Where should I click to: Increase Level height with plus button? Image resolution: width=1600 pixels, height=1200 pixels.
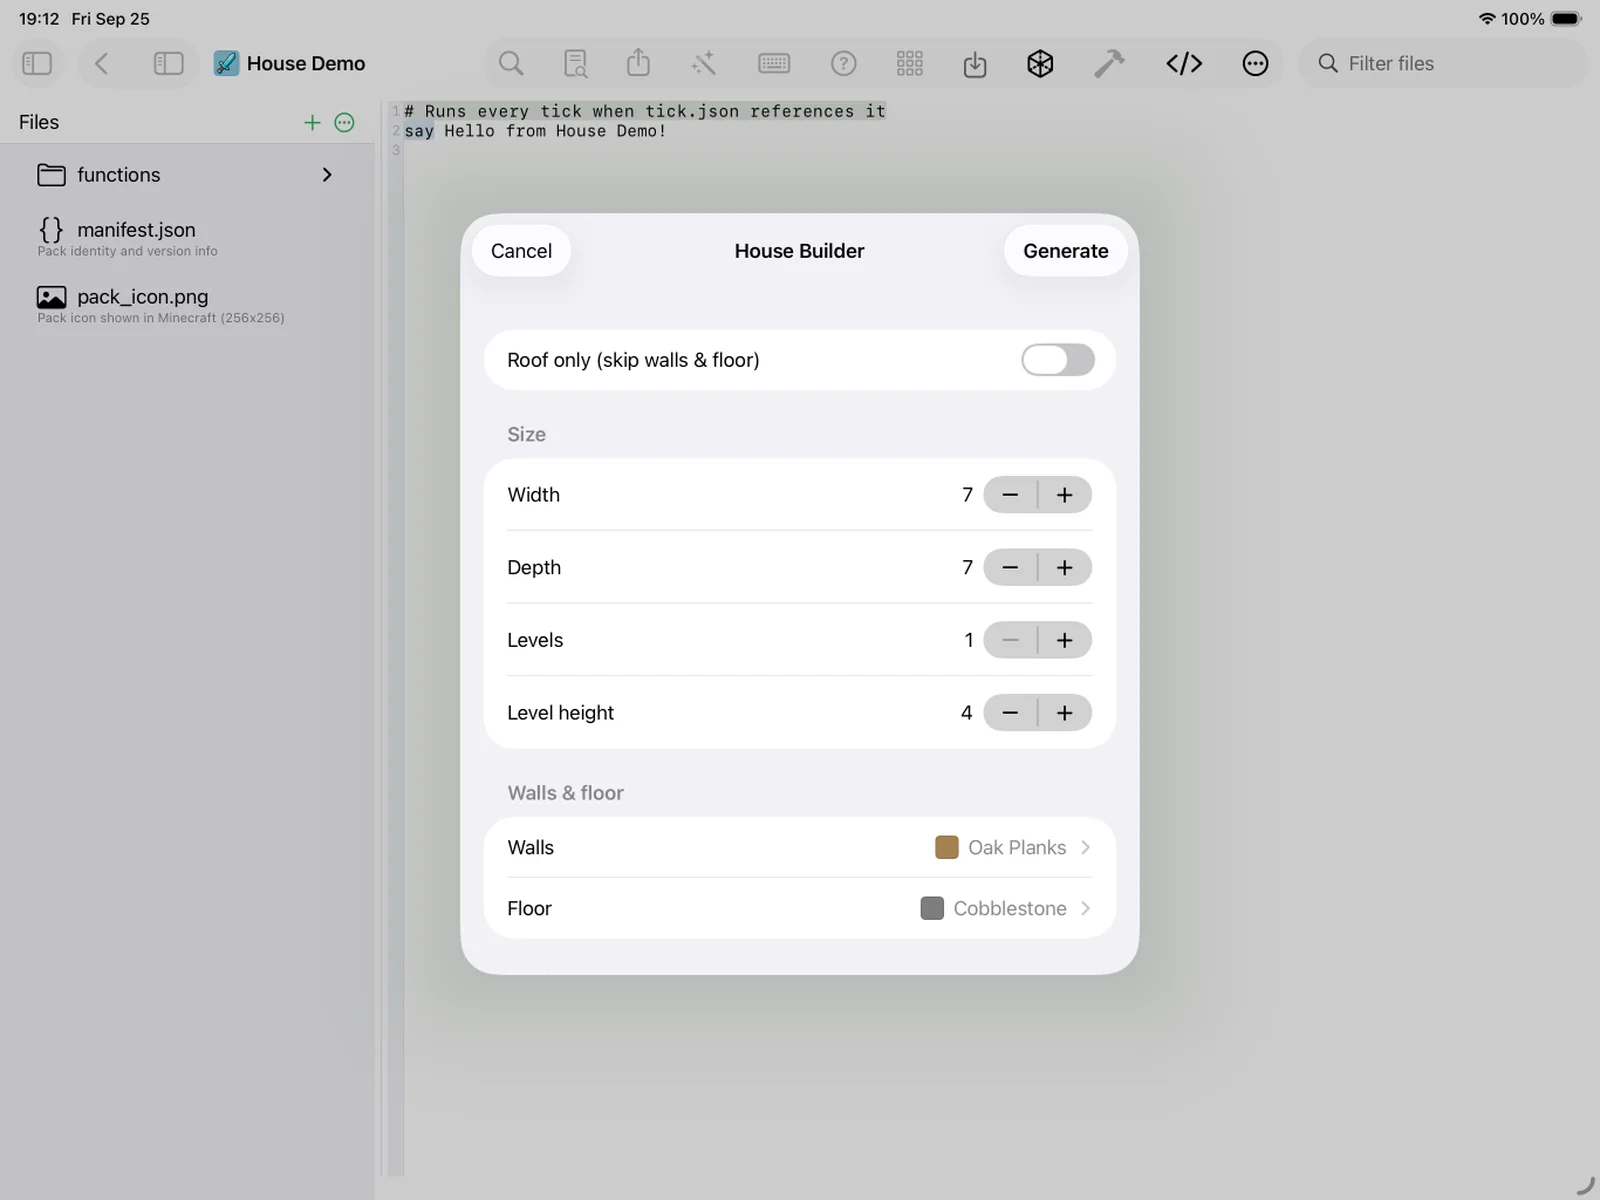(x=1065, y=713)
